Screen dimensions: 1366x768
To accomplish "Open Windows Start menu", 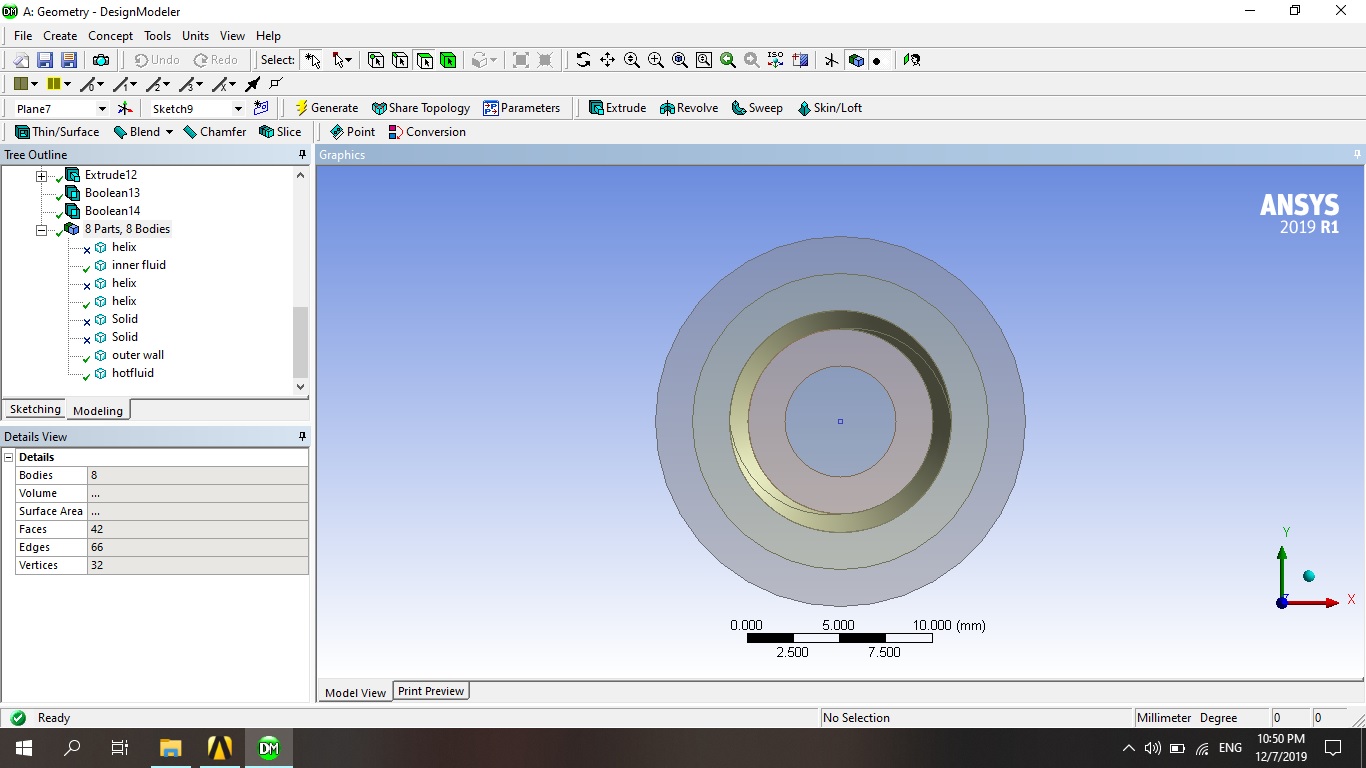I will (24, 747).
